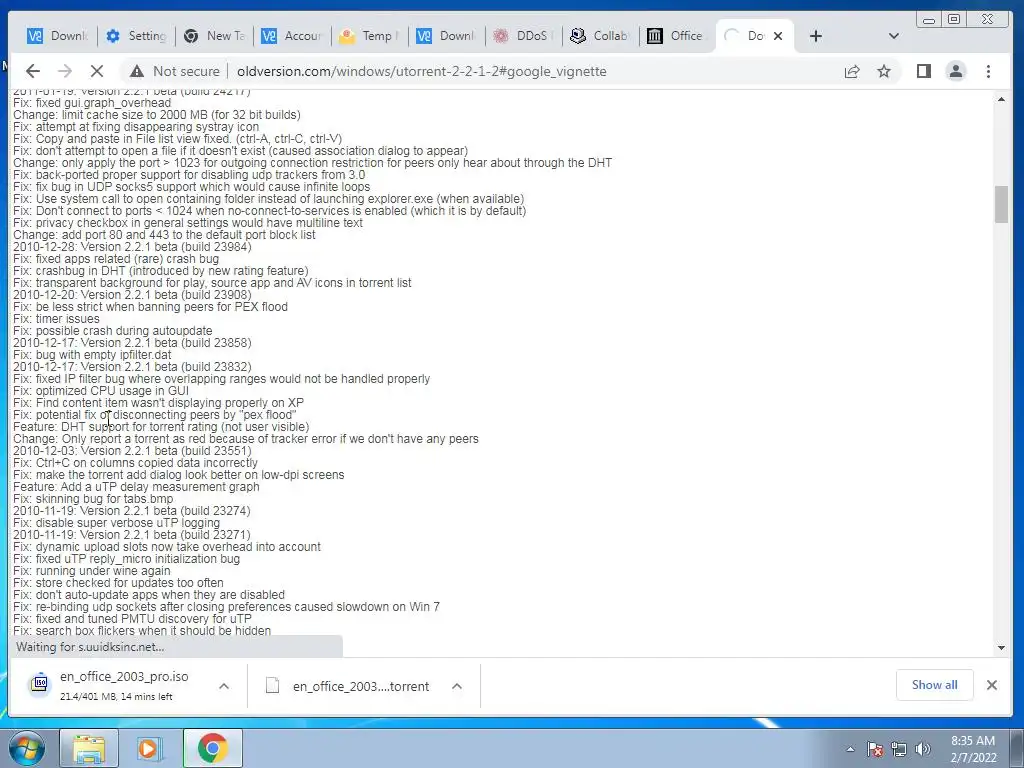
Task: Open the media player taskbar icon
Action: 150,748
